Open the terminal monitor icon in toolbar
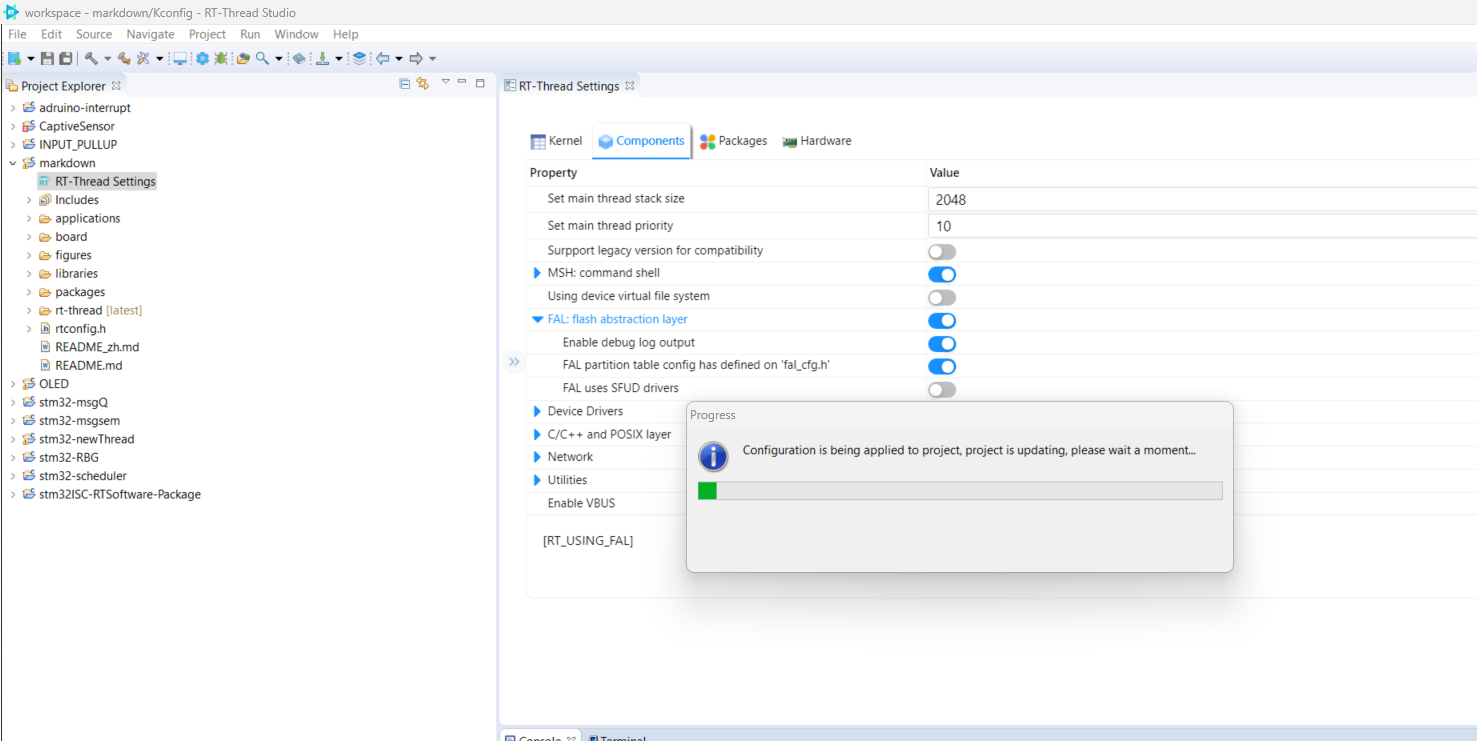This screenshot has height=741, width=1477. 180,59
